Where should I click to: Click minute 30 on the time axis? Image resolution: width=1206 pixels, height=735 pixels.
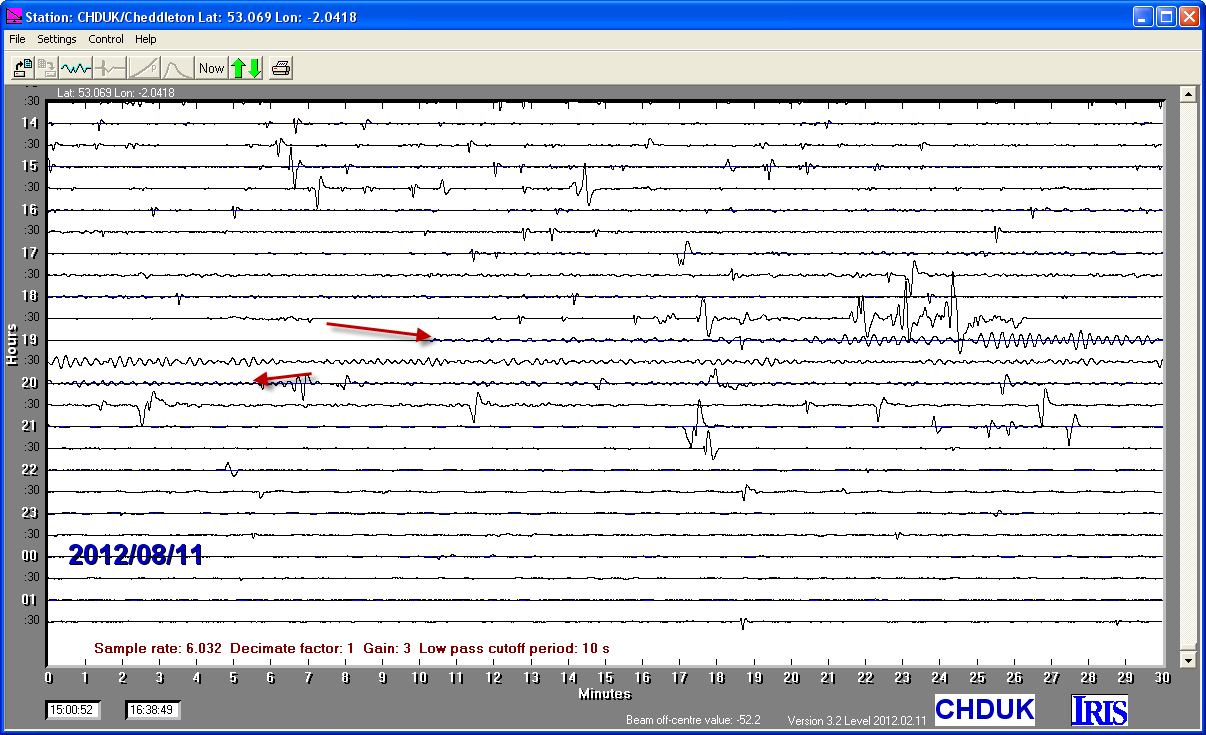tap(1163, 677)
